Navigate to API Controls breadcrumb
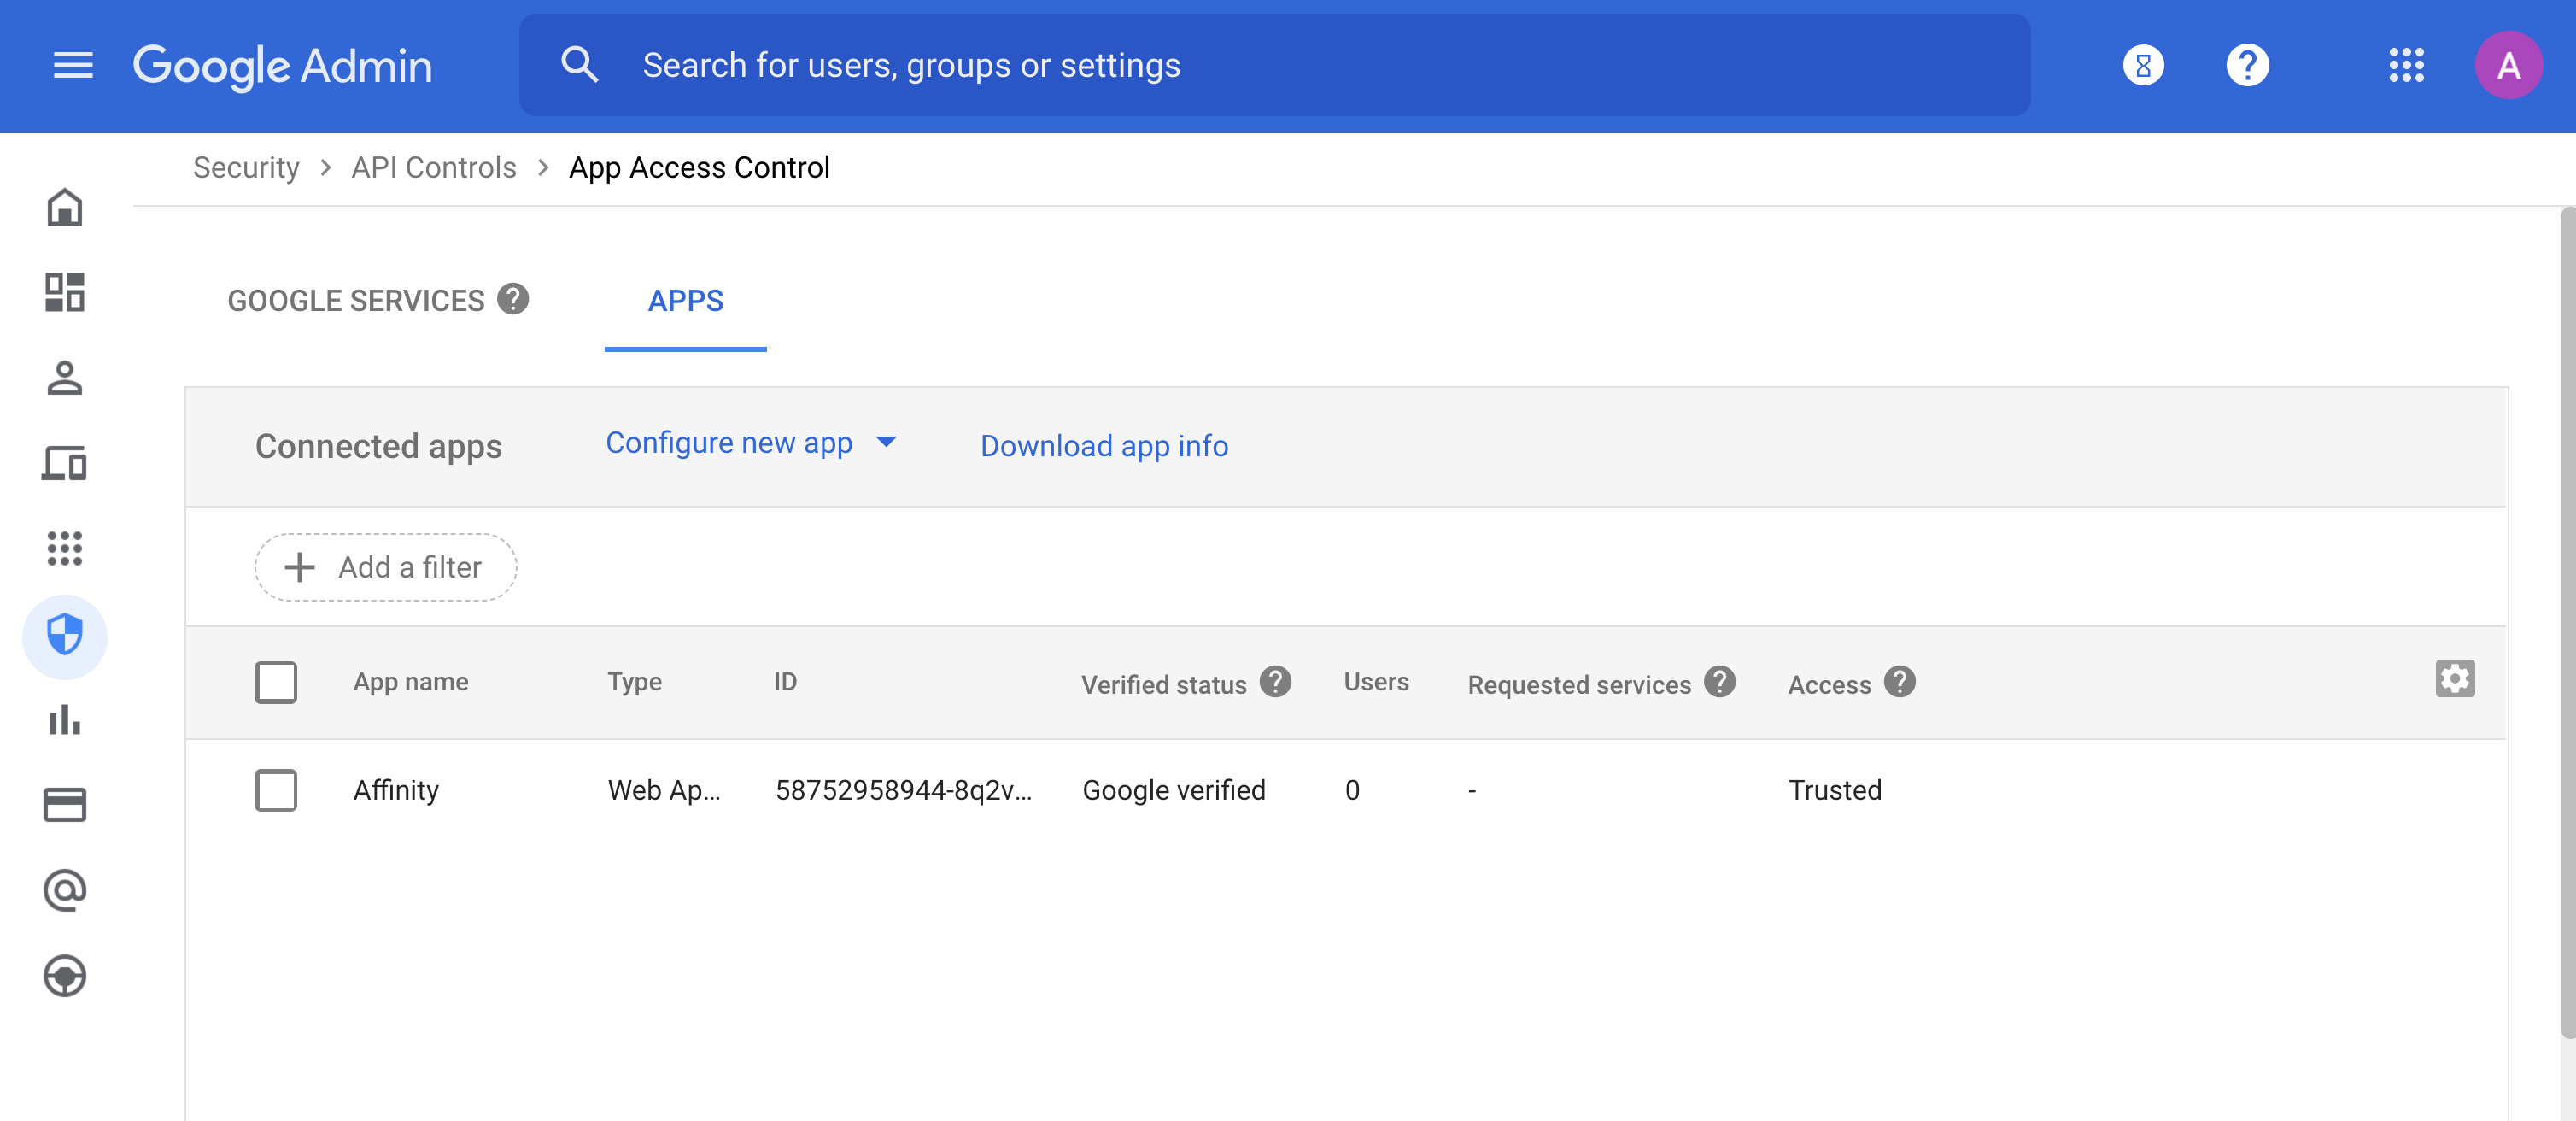 tap(434, 168)
